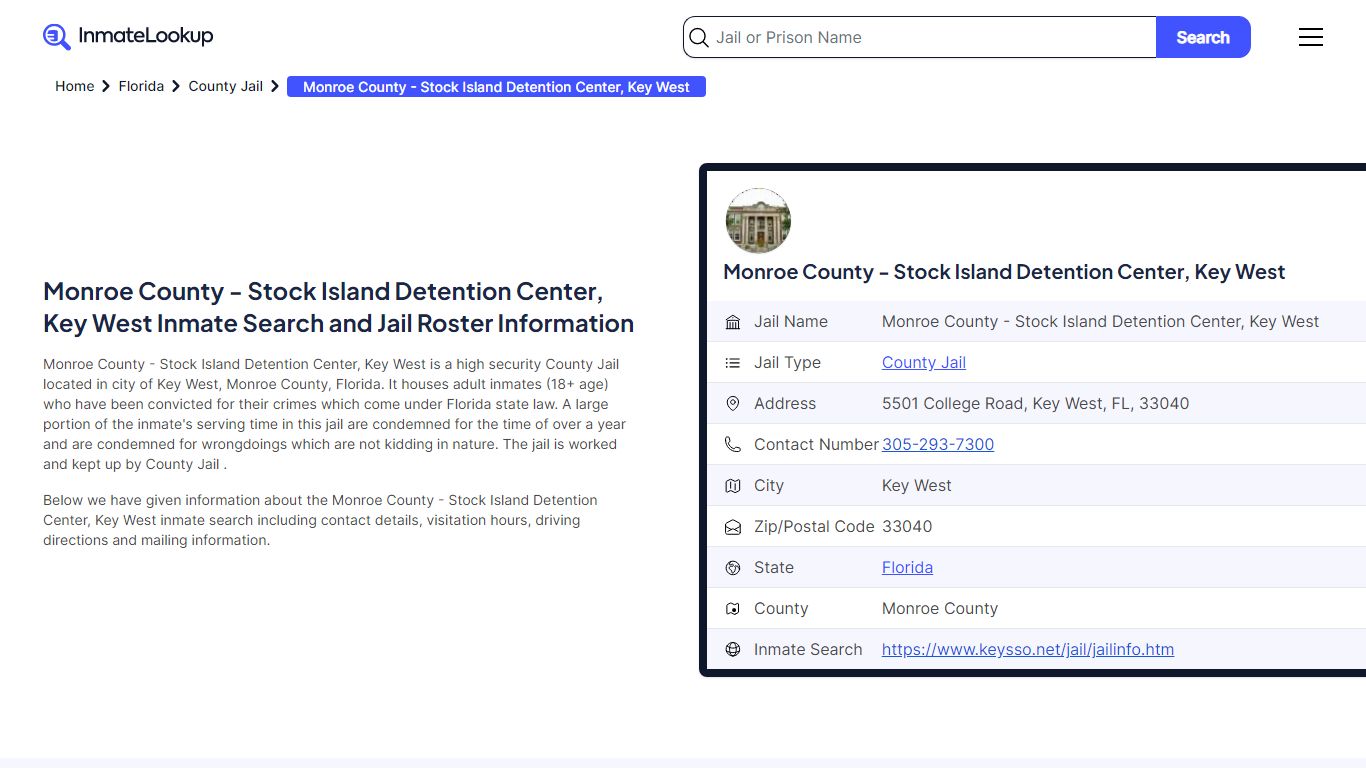
Task: Click the County label in table
Action: [x=781, y=609]
